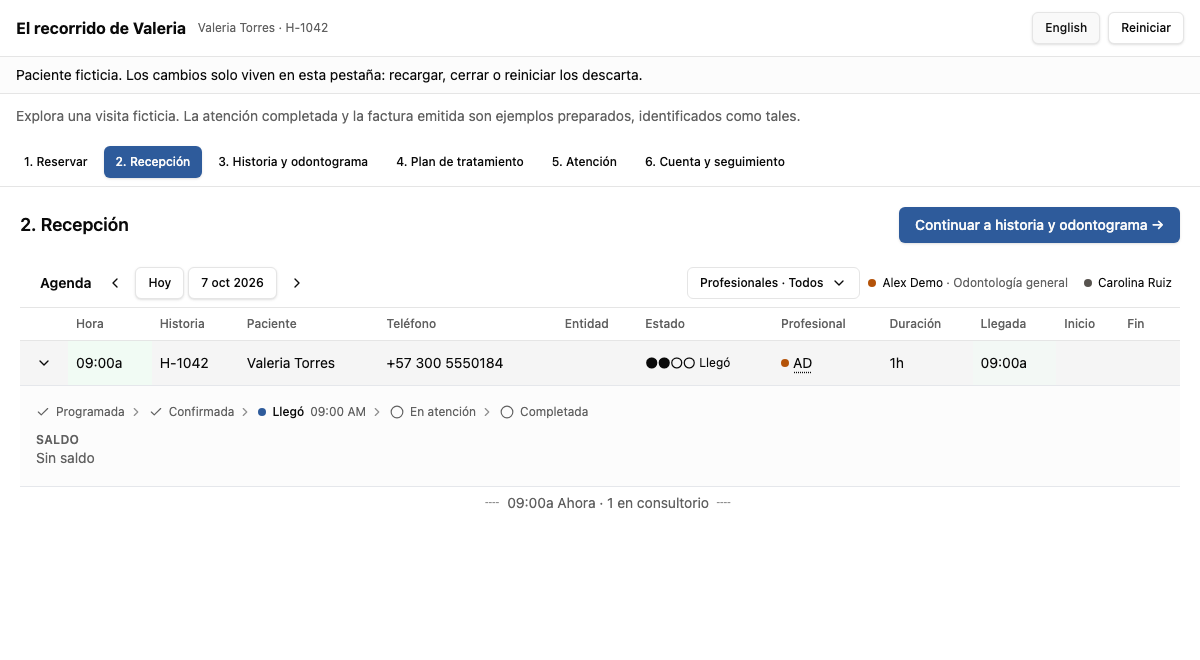Open the 6. Cuenta y seguimiento tab
Screen dimensions: 1200x660
(715, 162)
